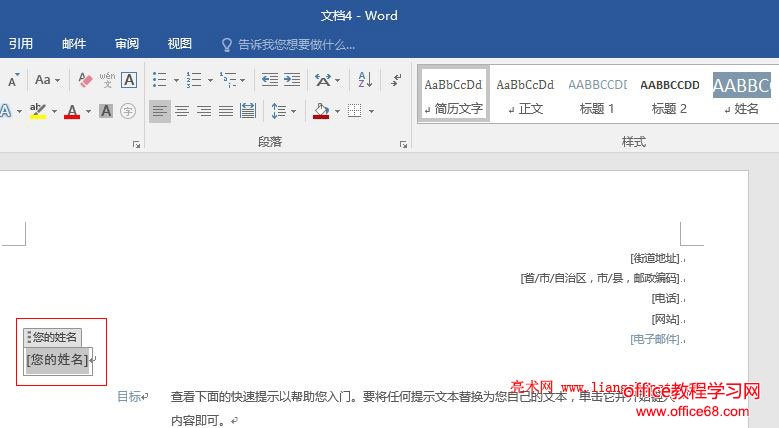
Task: Click the enclosed character 字 icon
Action: point(128,111)
